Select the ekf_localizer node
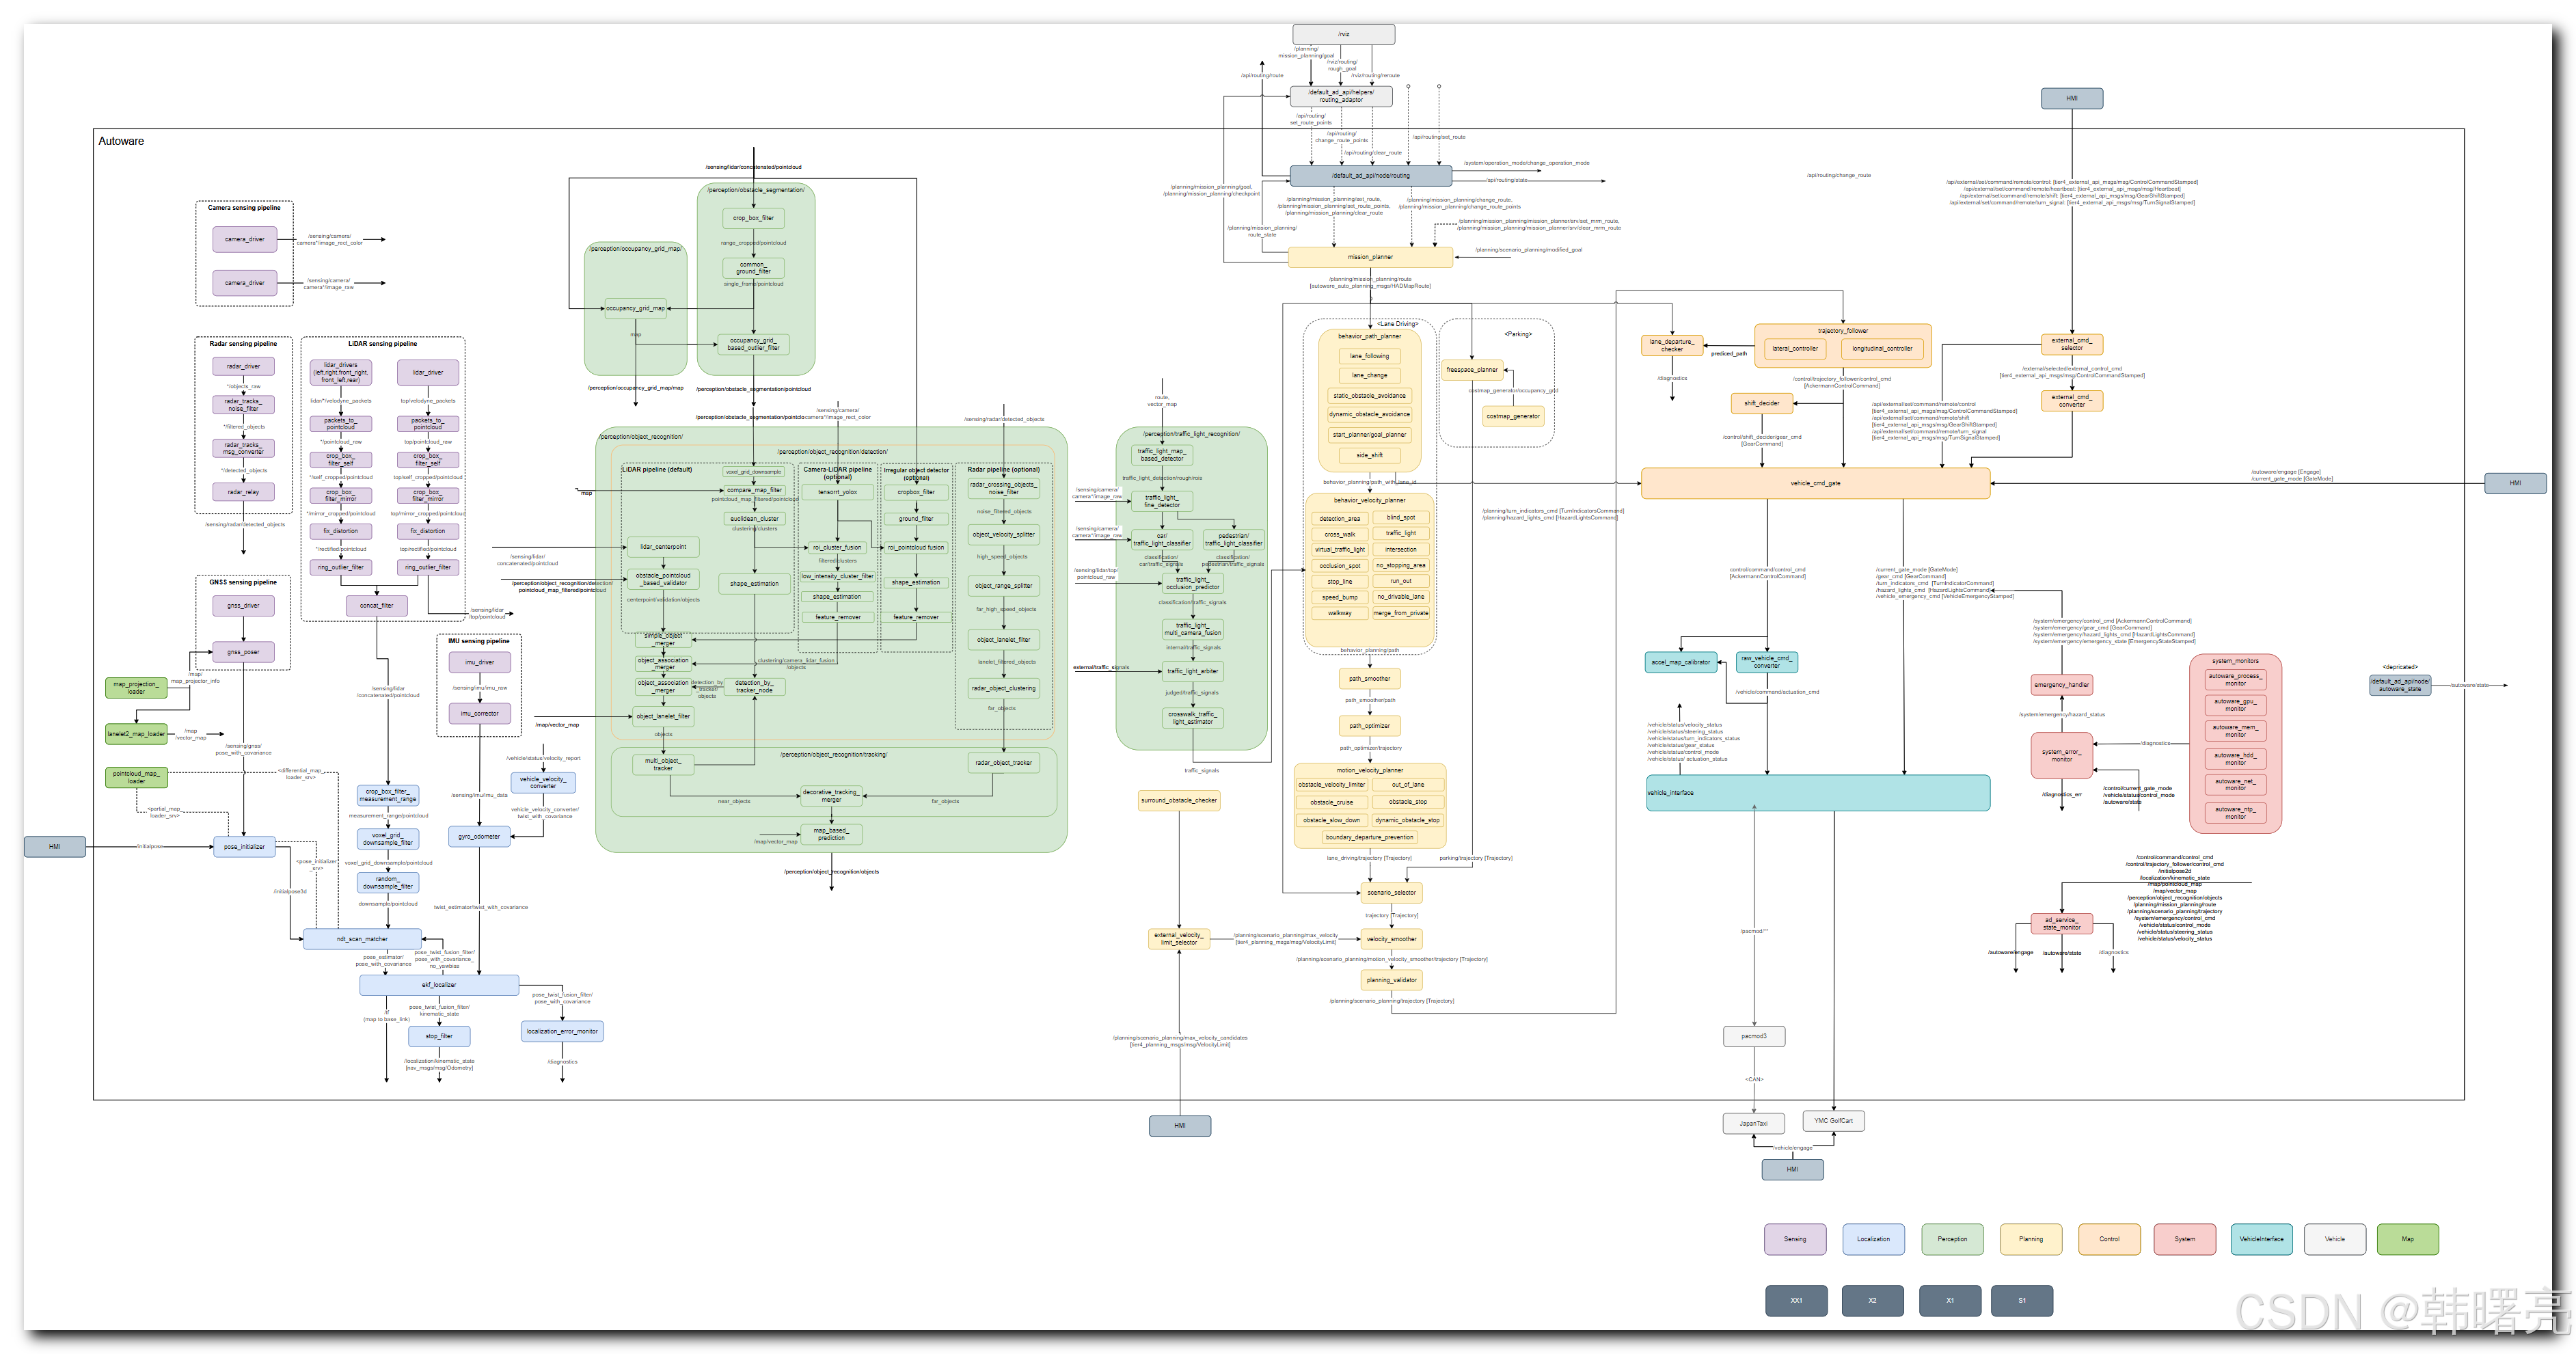 (438, 985)
